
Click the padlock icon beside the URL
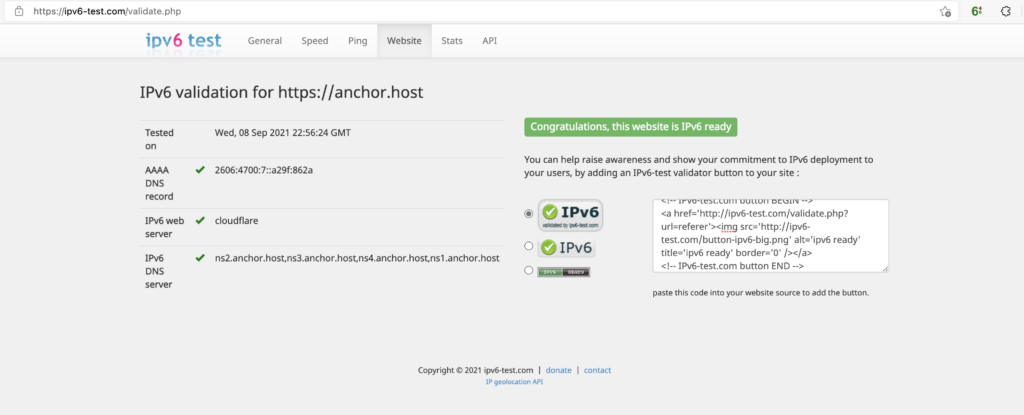pyautogui.click(x=18, y=12)
